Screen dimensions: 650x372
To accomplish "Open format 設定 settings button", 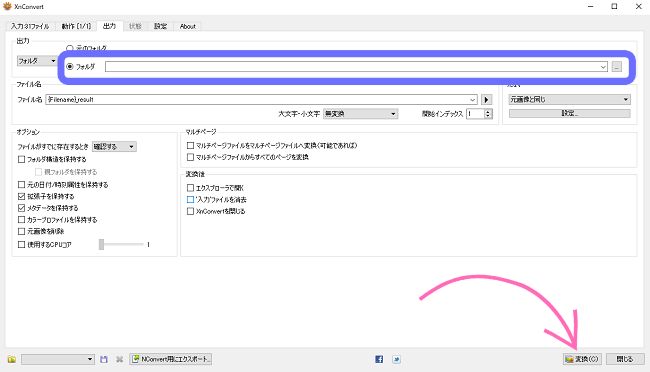I will coord(570,113).
